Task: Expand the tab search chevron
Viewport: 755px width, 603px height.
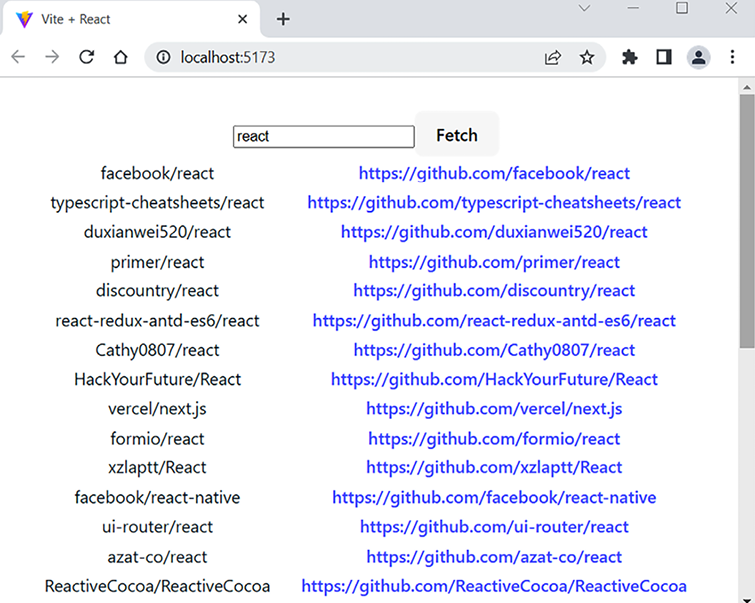Action: (x=585, y=9)
